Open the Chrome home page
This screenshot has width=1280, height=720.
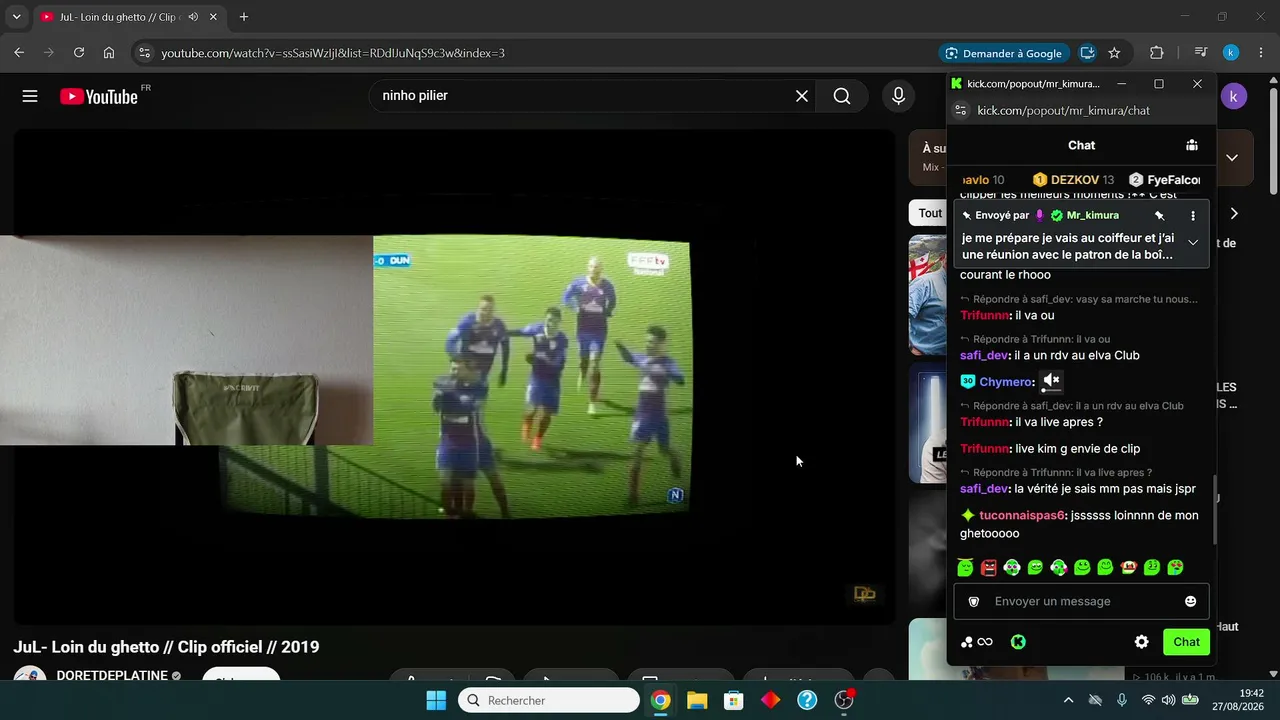109,53
